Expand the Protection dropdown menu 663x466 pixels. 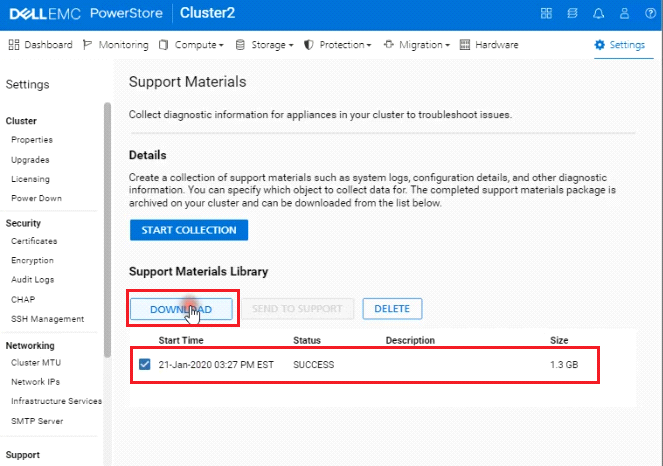[x=338, y=45]
